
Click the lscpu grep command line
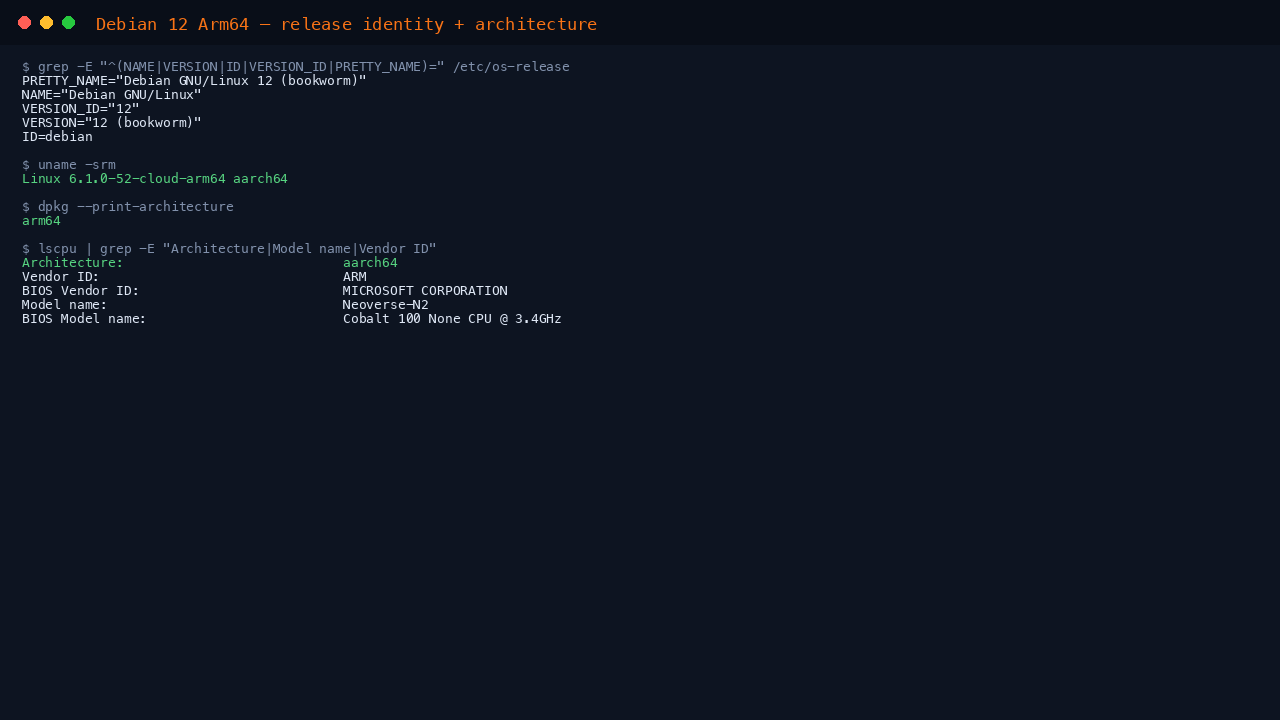coord(229,249)
